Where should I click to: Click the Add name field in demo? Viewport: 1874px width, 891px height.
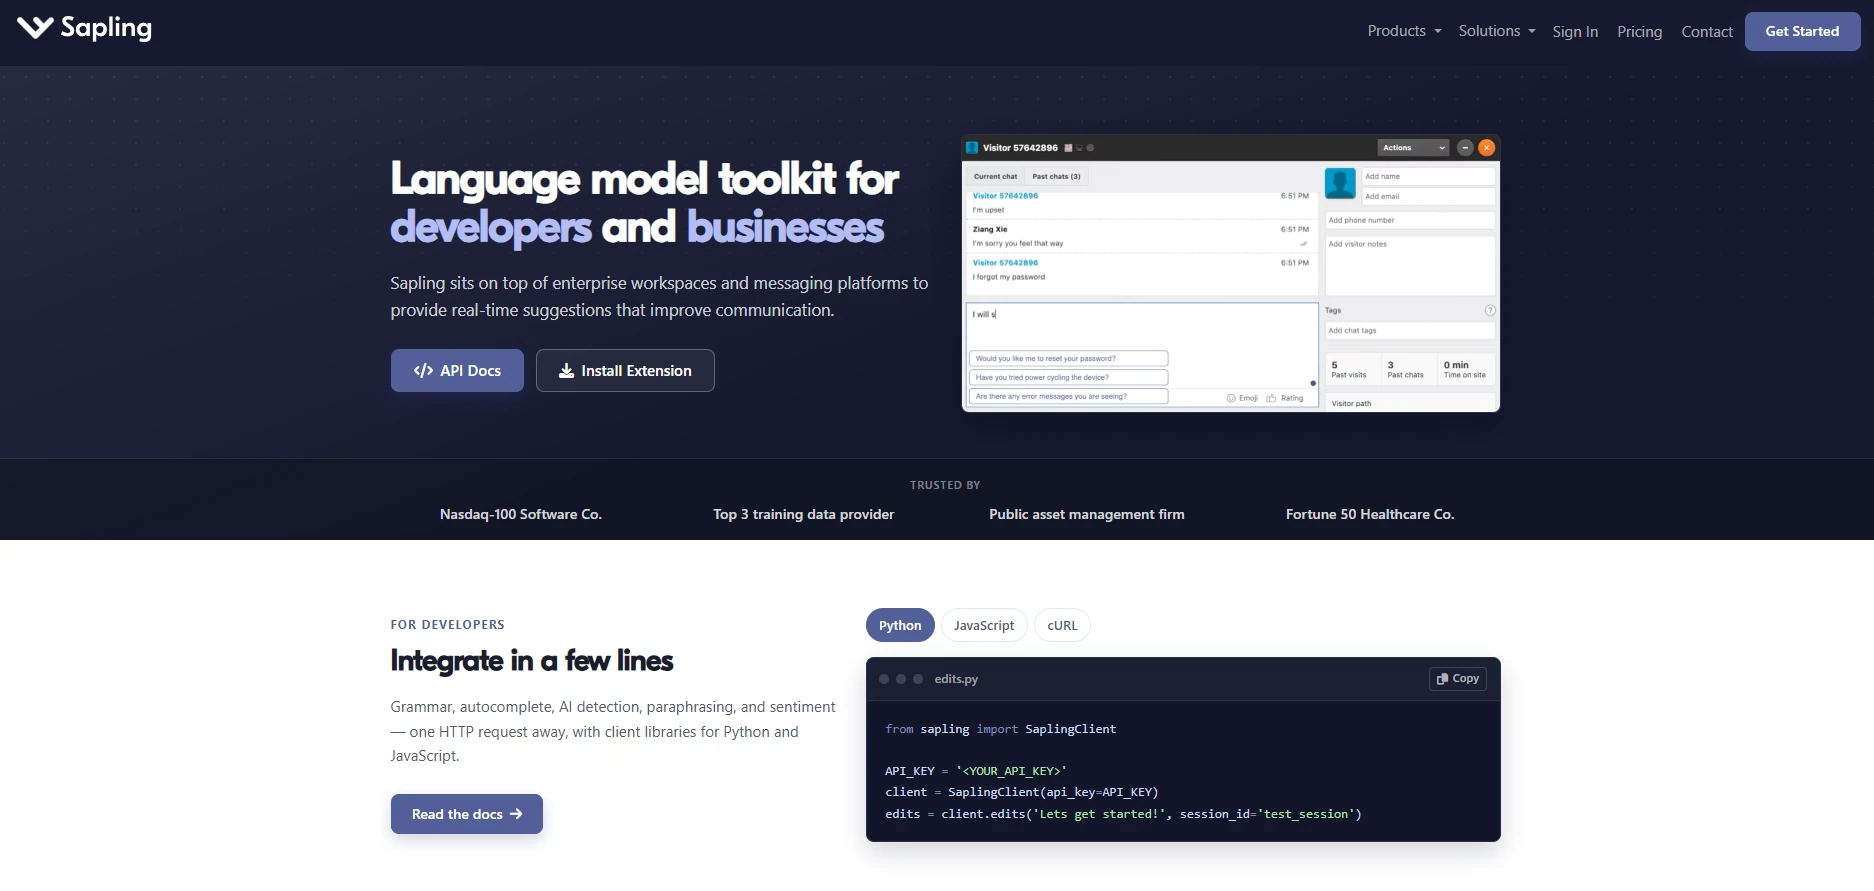point(1428,176)
